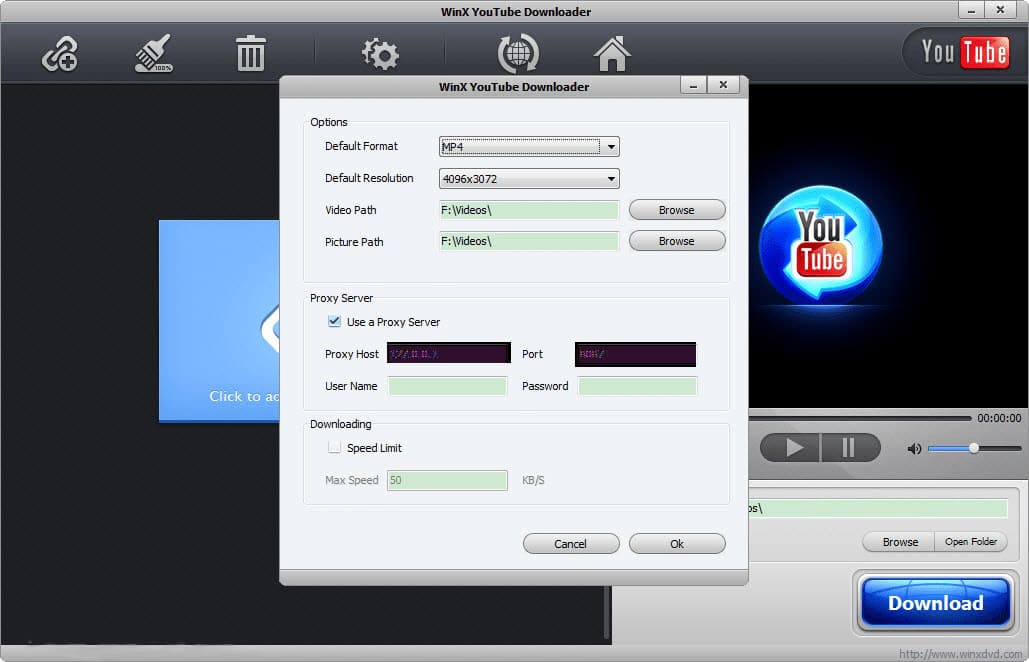Image resolution: width=1029 pixels, height=662 pixels.
Task: Browse for the Picture Path
Action: click(677, 241)
